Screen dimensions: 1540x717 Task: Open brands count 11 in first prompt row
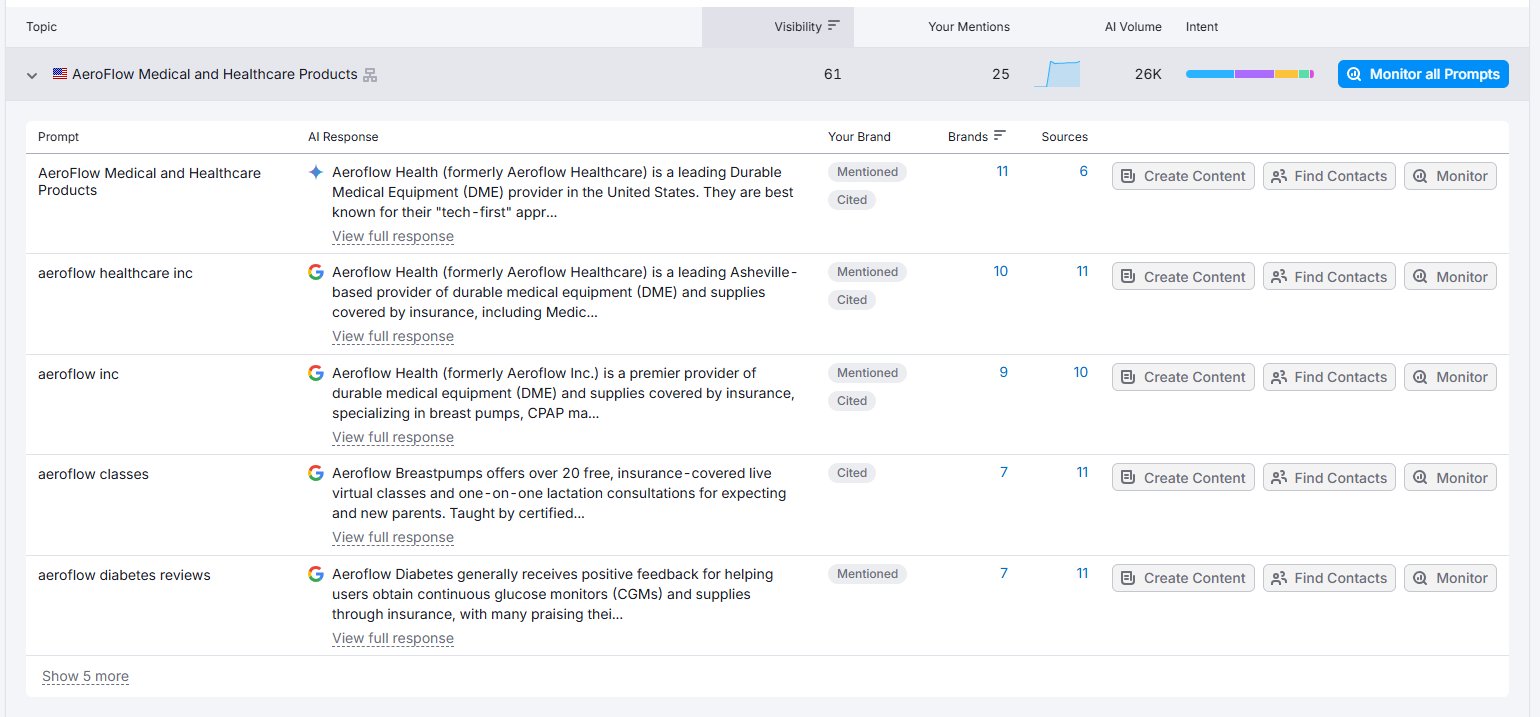coord(1002,171)
